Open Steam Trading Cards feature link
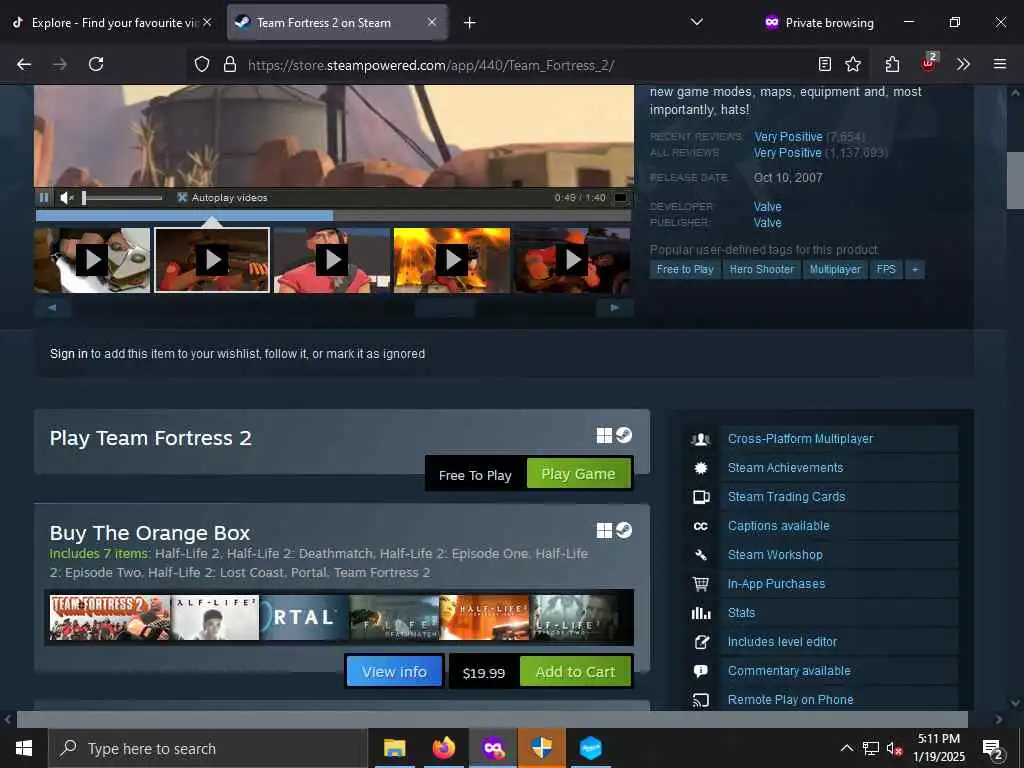1024x768 pixels. pyautogui.click(x=786, y=497)
